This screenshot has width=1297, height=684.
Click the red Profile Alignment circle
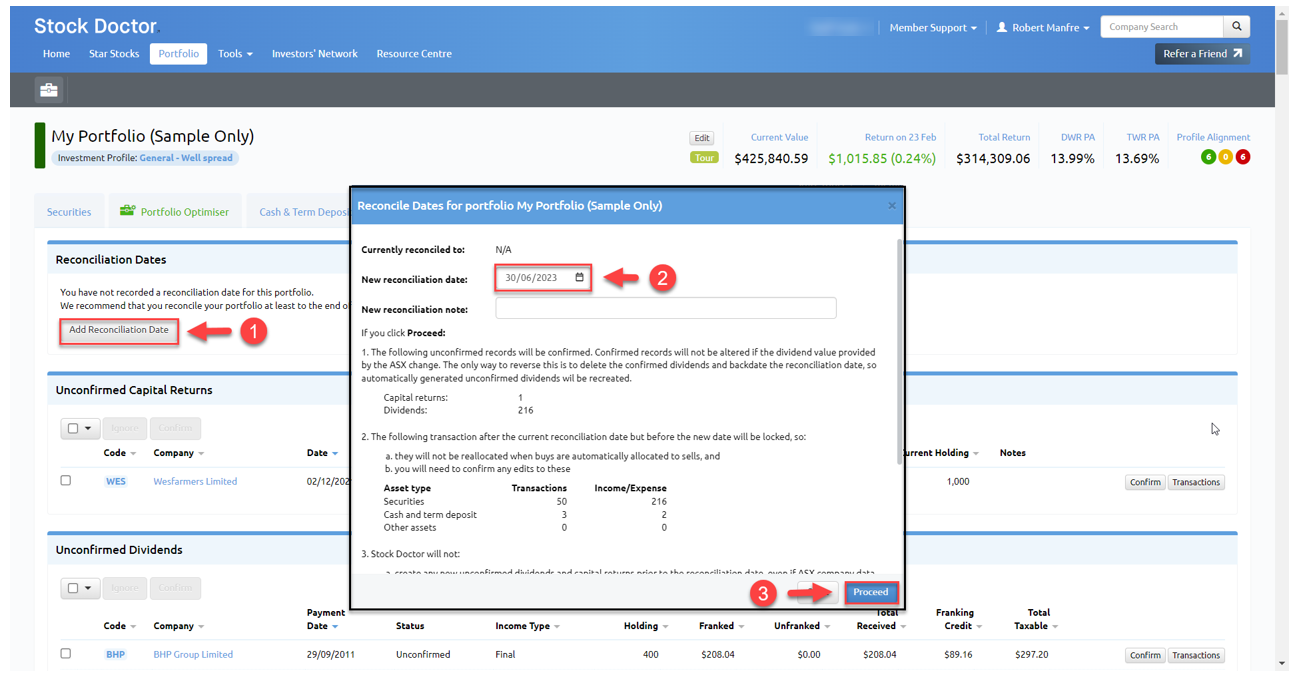[x=1243, y=157]
